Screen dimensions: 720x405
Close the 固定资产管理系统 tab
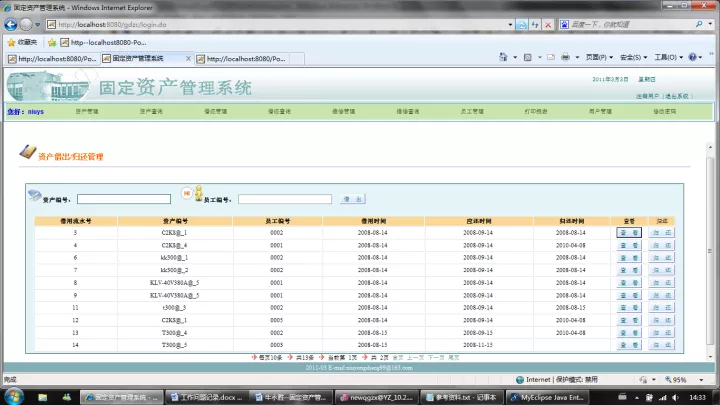(x=188, y=59)
